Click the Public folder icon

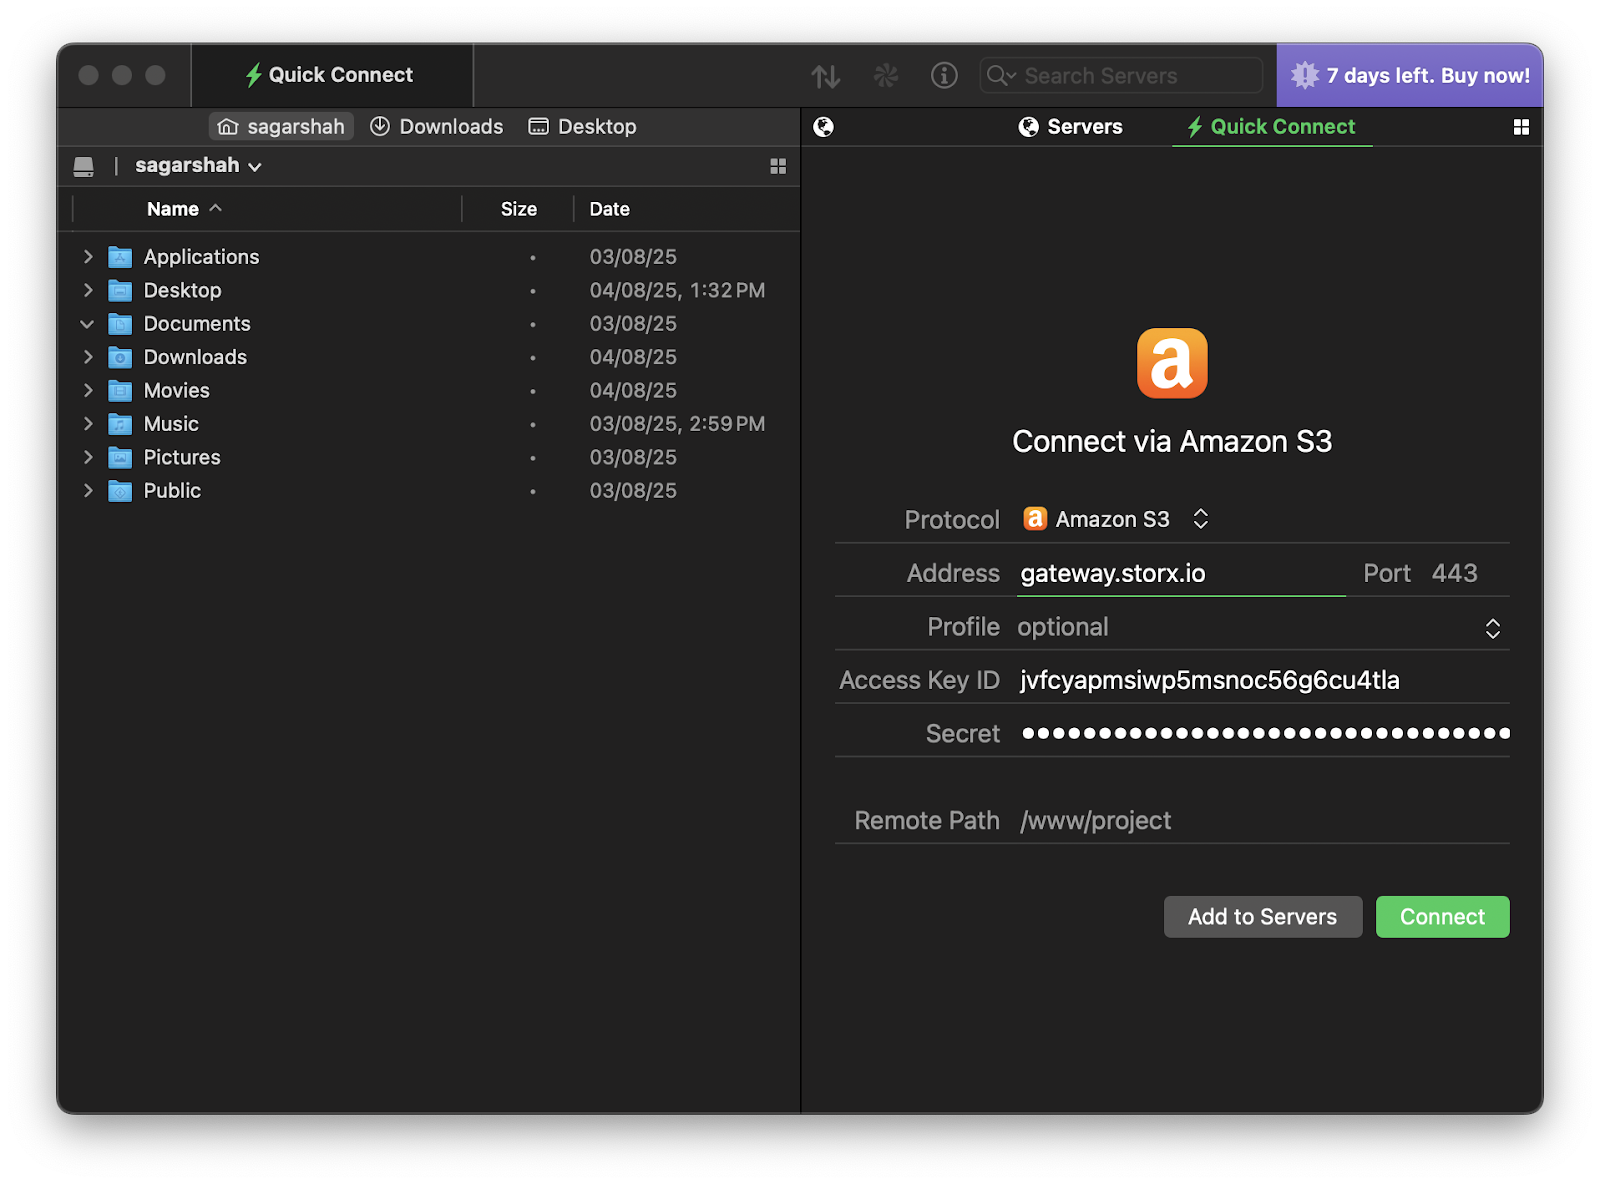tap(120, 491)
